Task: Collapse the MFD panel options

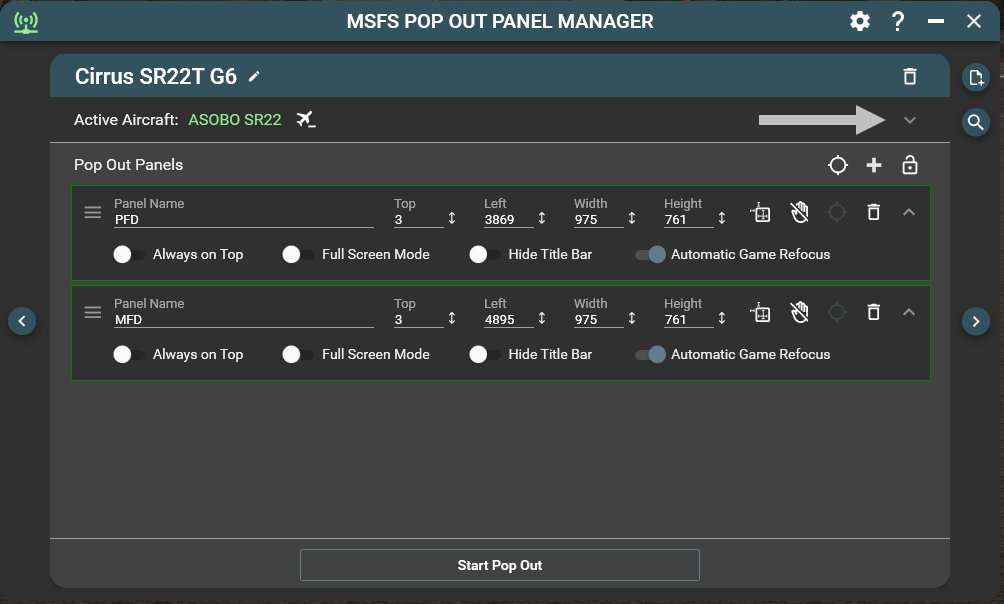Action: point(908,312)
